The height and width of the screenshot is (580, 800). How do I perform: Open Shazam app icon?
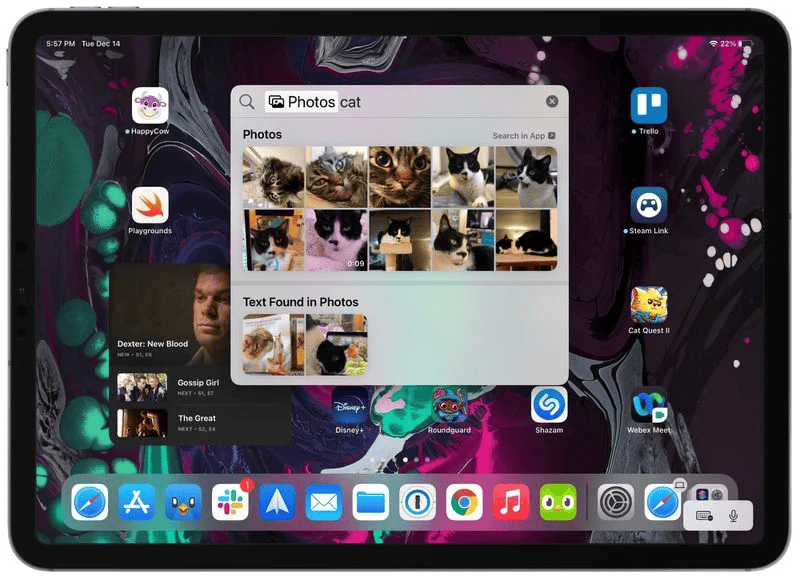(549, 404)
